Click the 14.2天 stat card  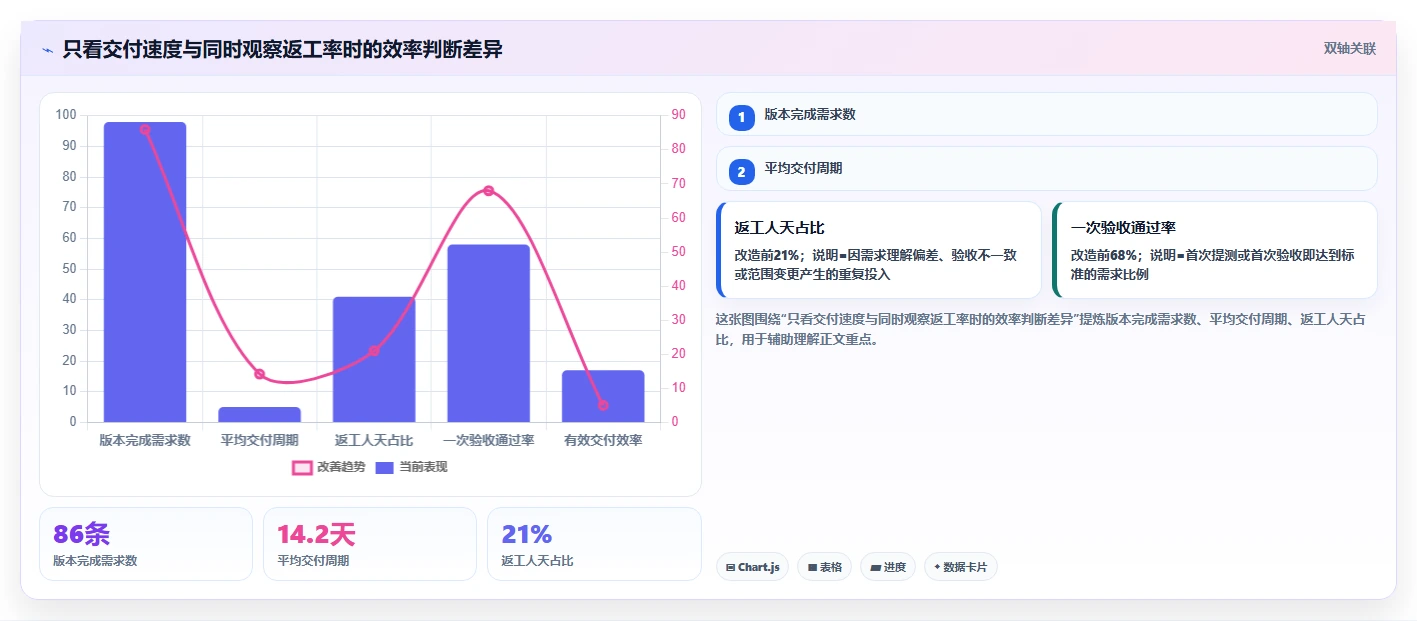point(370,544)
